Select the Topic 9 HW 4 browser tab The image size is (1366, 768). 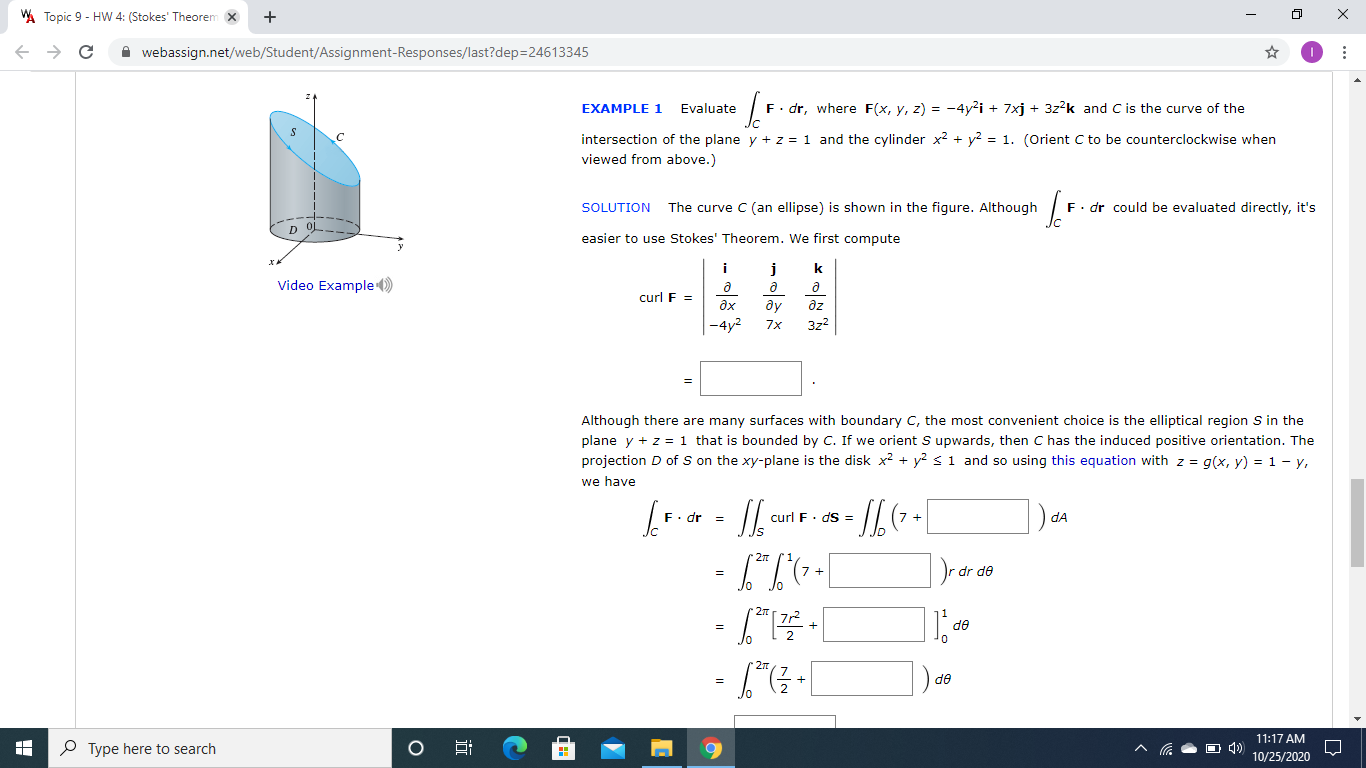coord(120,16)
